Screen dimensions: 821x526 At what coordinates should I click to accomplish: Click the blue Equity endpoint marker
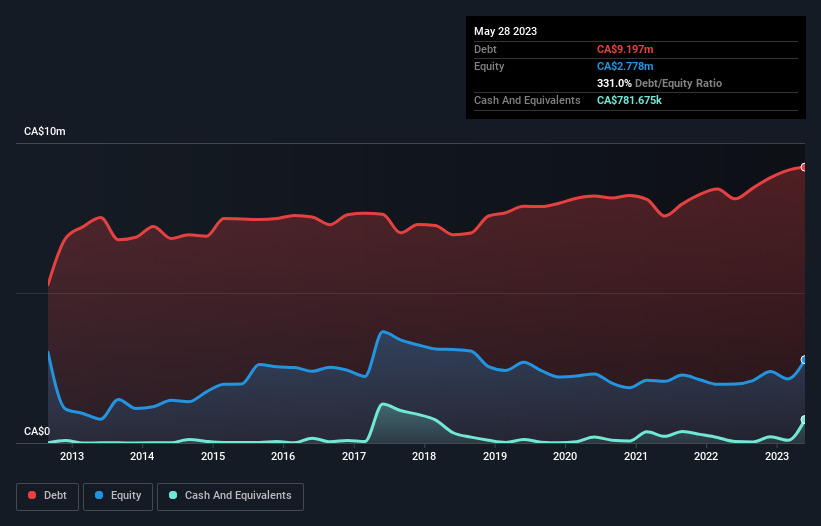click(x=804, y=360)
